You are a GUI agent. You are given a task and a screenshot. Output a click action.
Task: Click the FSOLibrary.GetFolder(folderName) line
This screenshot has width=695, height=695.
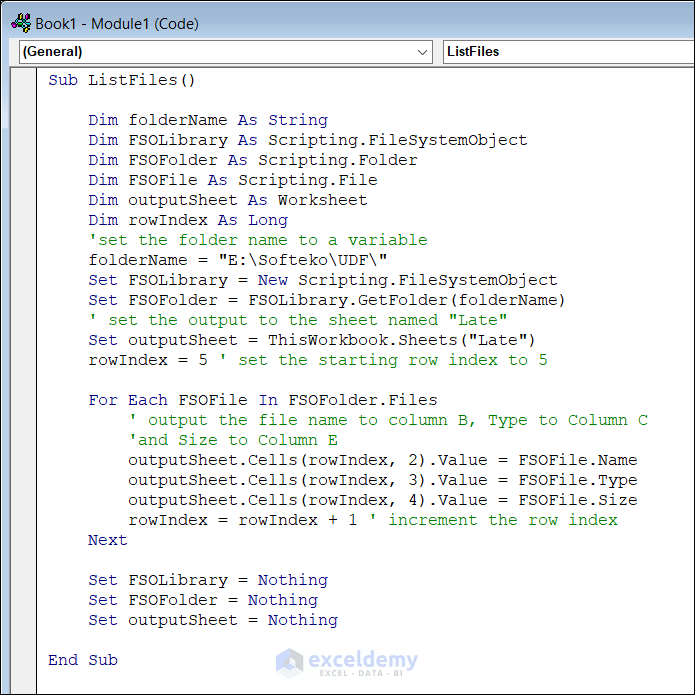(x=327, y=300)
